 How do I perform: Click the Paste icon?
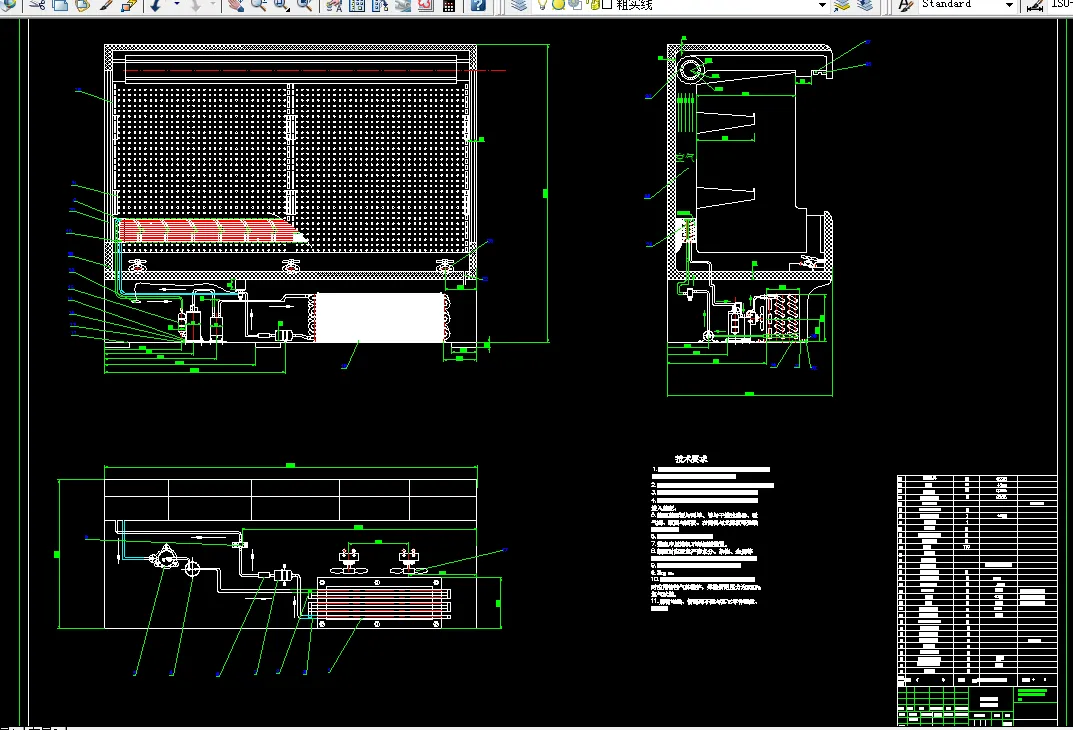tap(82, 4)
